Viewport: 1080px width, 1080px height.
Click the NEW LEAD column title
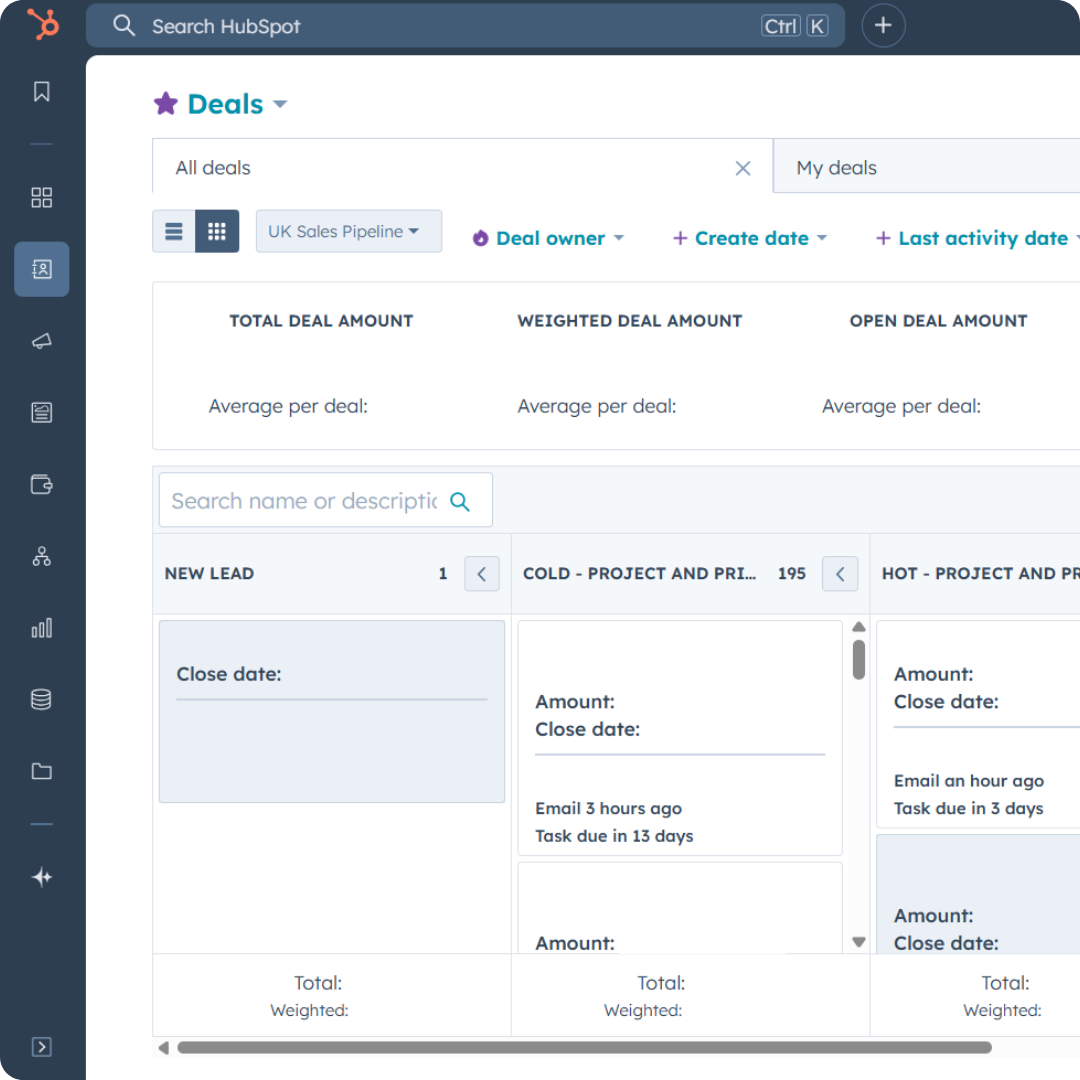pos(209,574)
